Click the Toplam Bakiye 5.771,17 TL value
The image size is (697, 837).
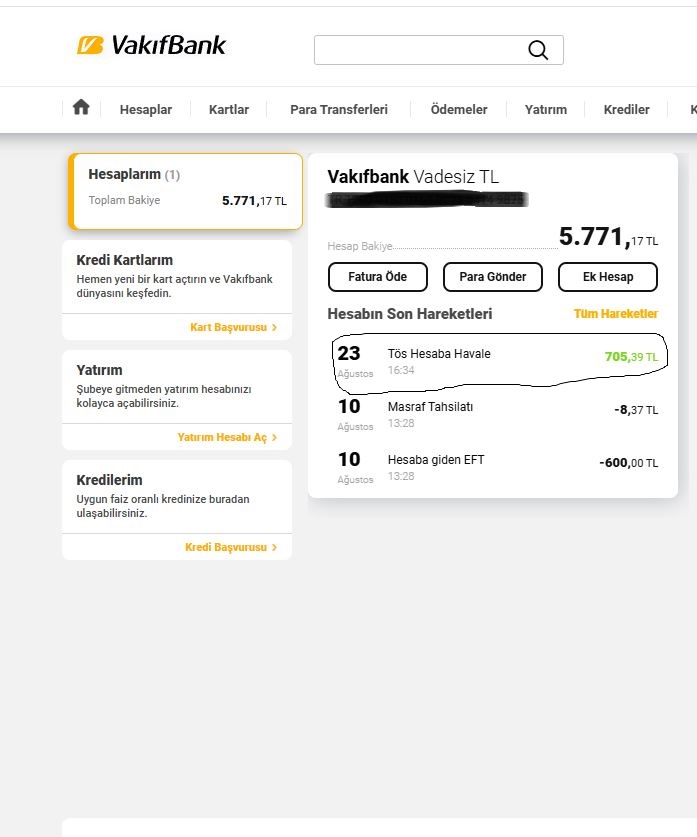[x=255, y=201]
